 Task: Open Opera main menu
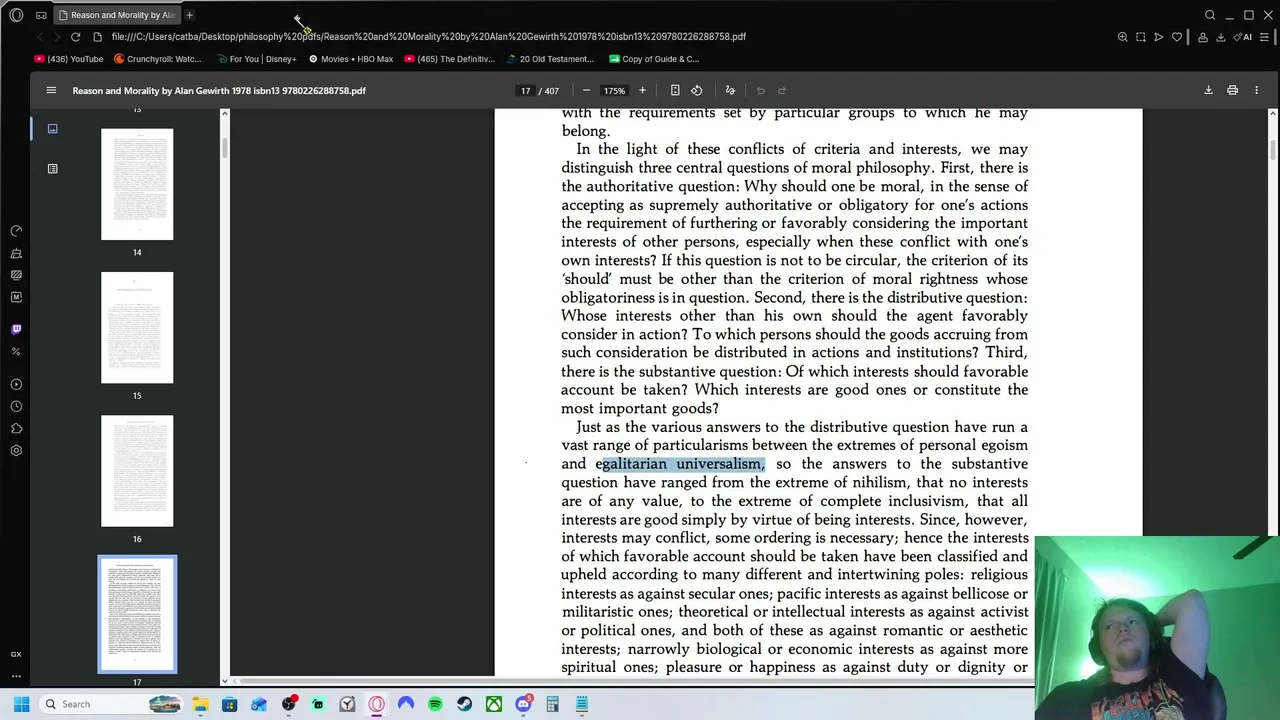pyautogui.click(x=16, y=15)
